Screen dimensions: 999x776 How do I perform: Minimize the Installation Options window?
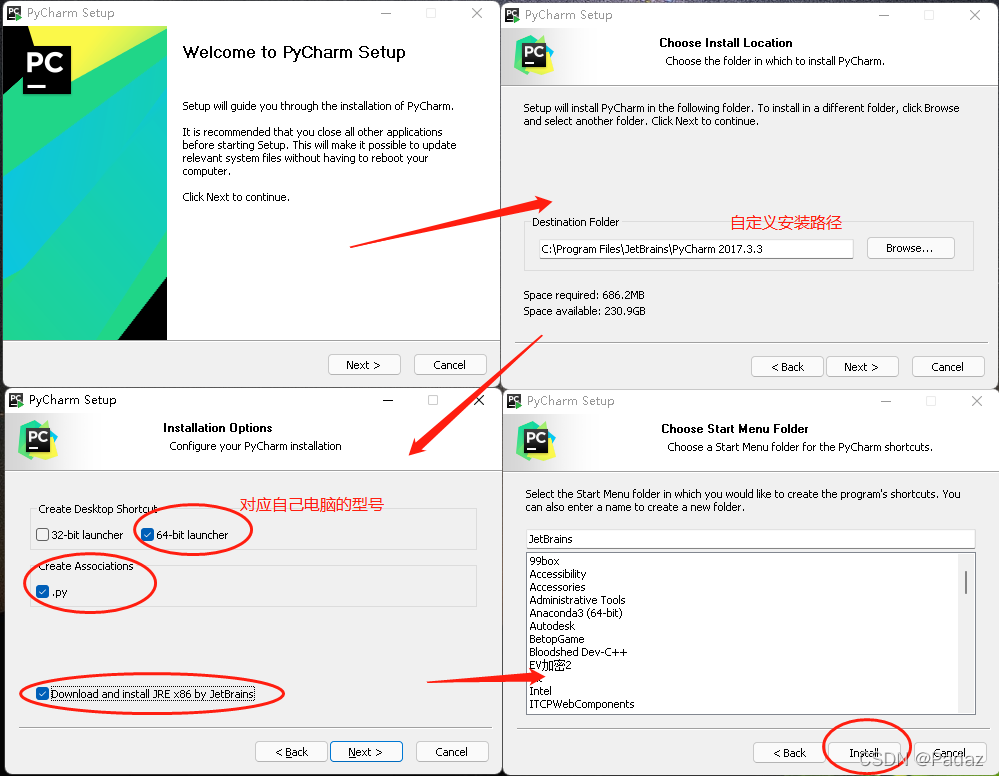[x=388, y=400]
